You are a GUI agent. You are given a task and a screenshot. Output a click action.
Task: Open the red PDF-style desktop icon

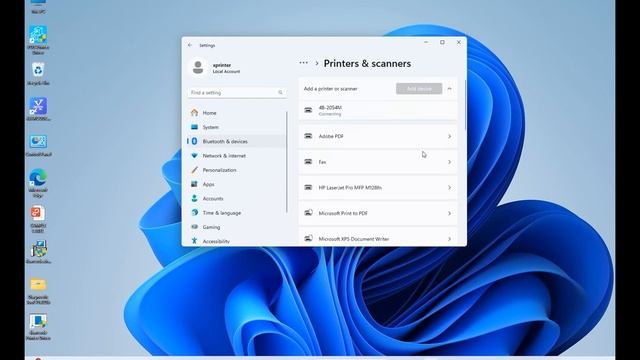[38, 213]
